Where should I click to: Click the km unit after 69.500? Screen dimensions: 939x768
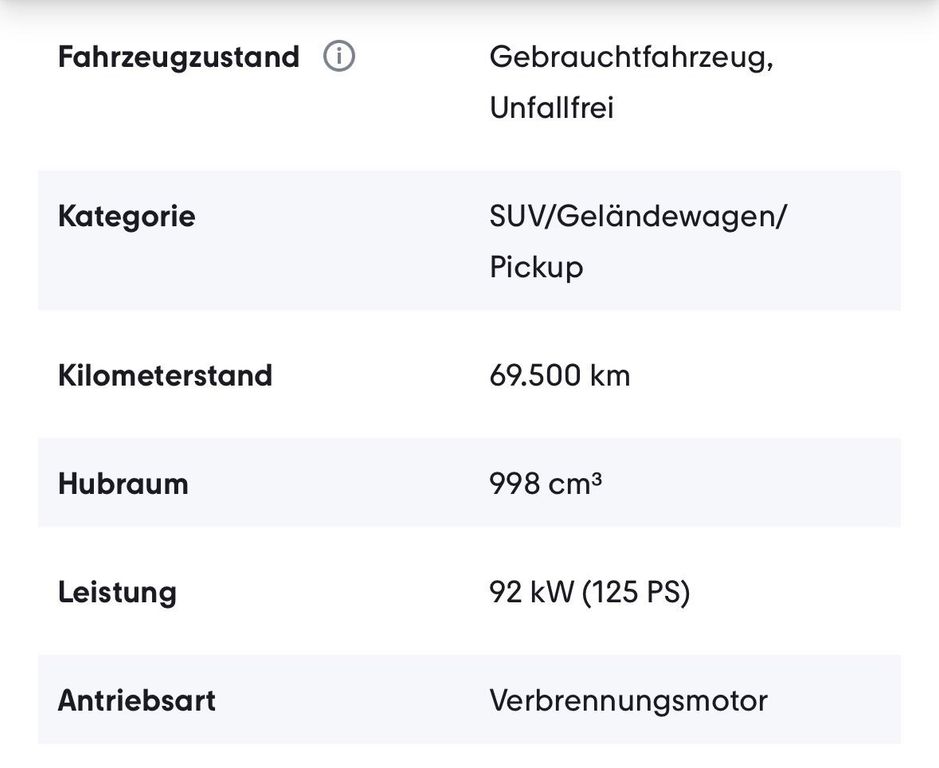[610, 376]
